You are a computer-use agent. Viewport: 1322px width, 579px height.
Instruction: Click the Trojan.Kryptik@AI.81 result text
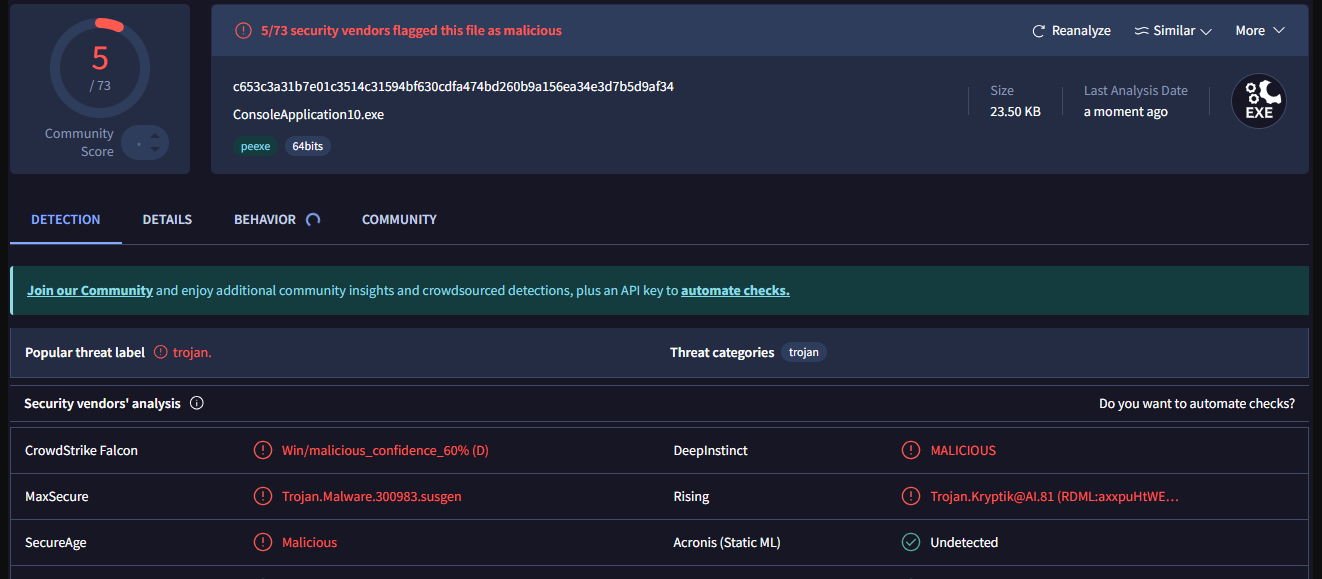click(x=1055, y=497)
